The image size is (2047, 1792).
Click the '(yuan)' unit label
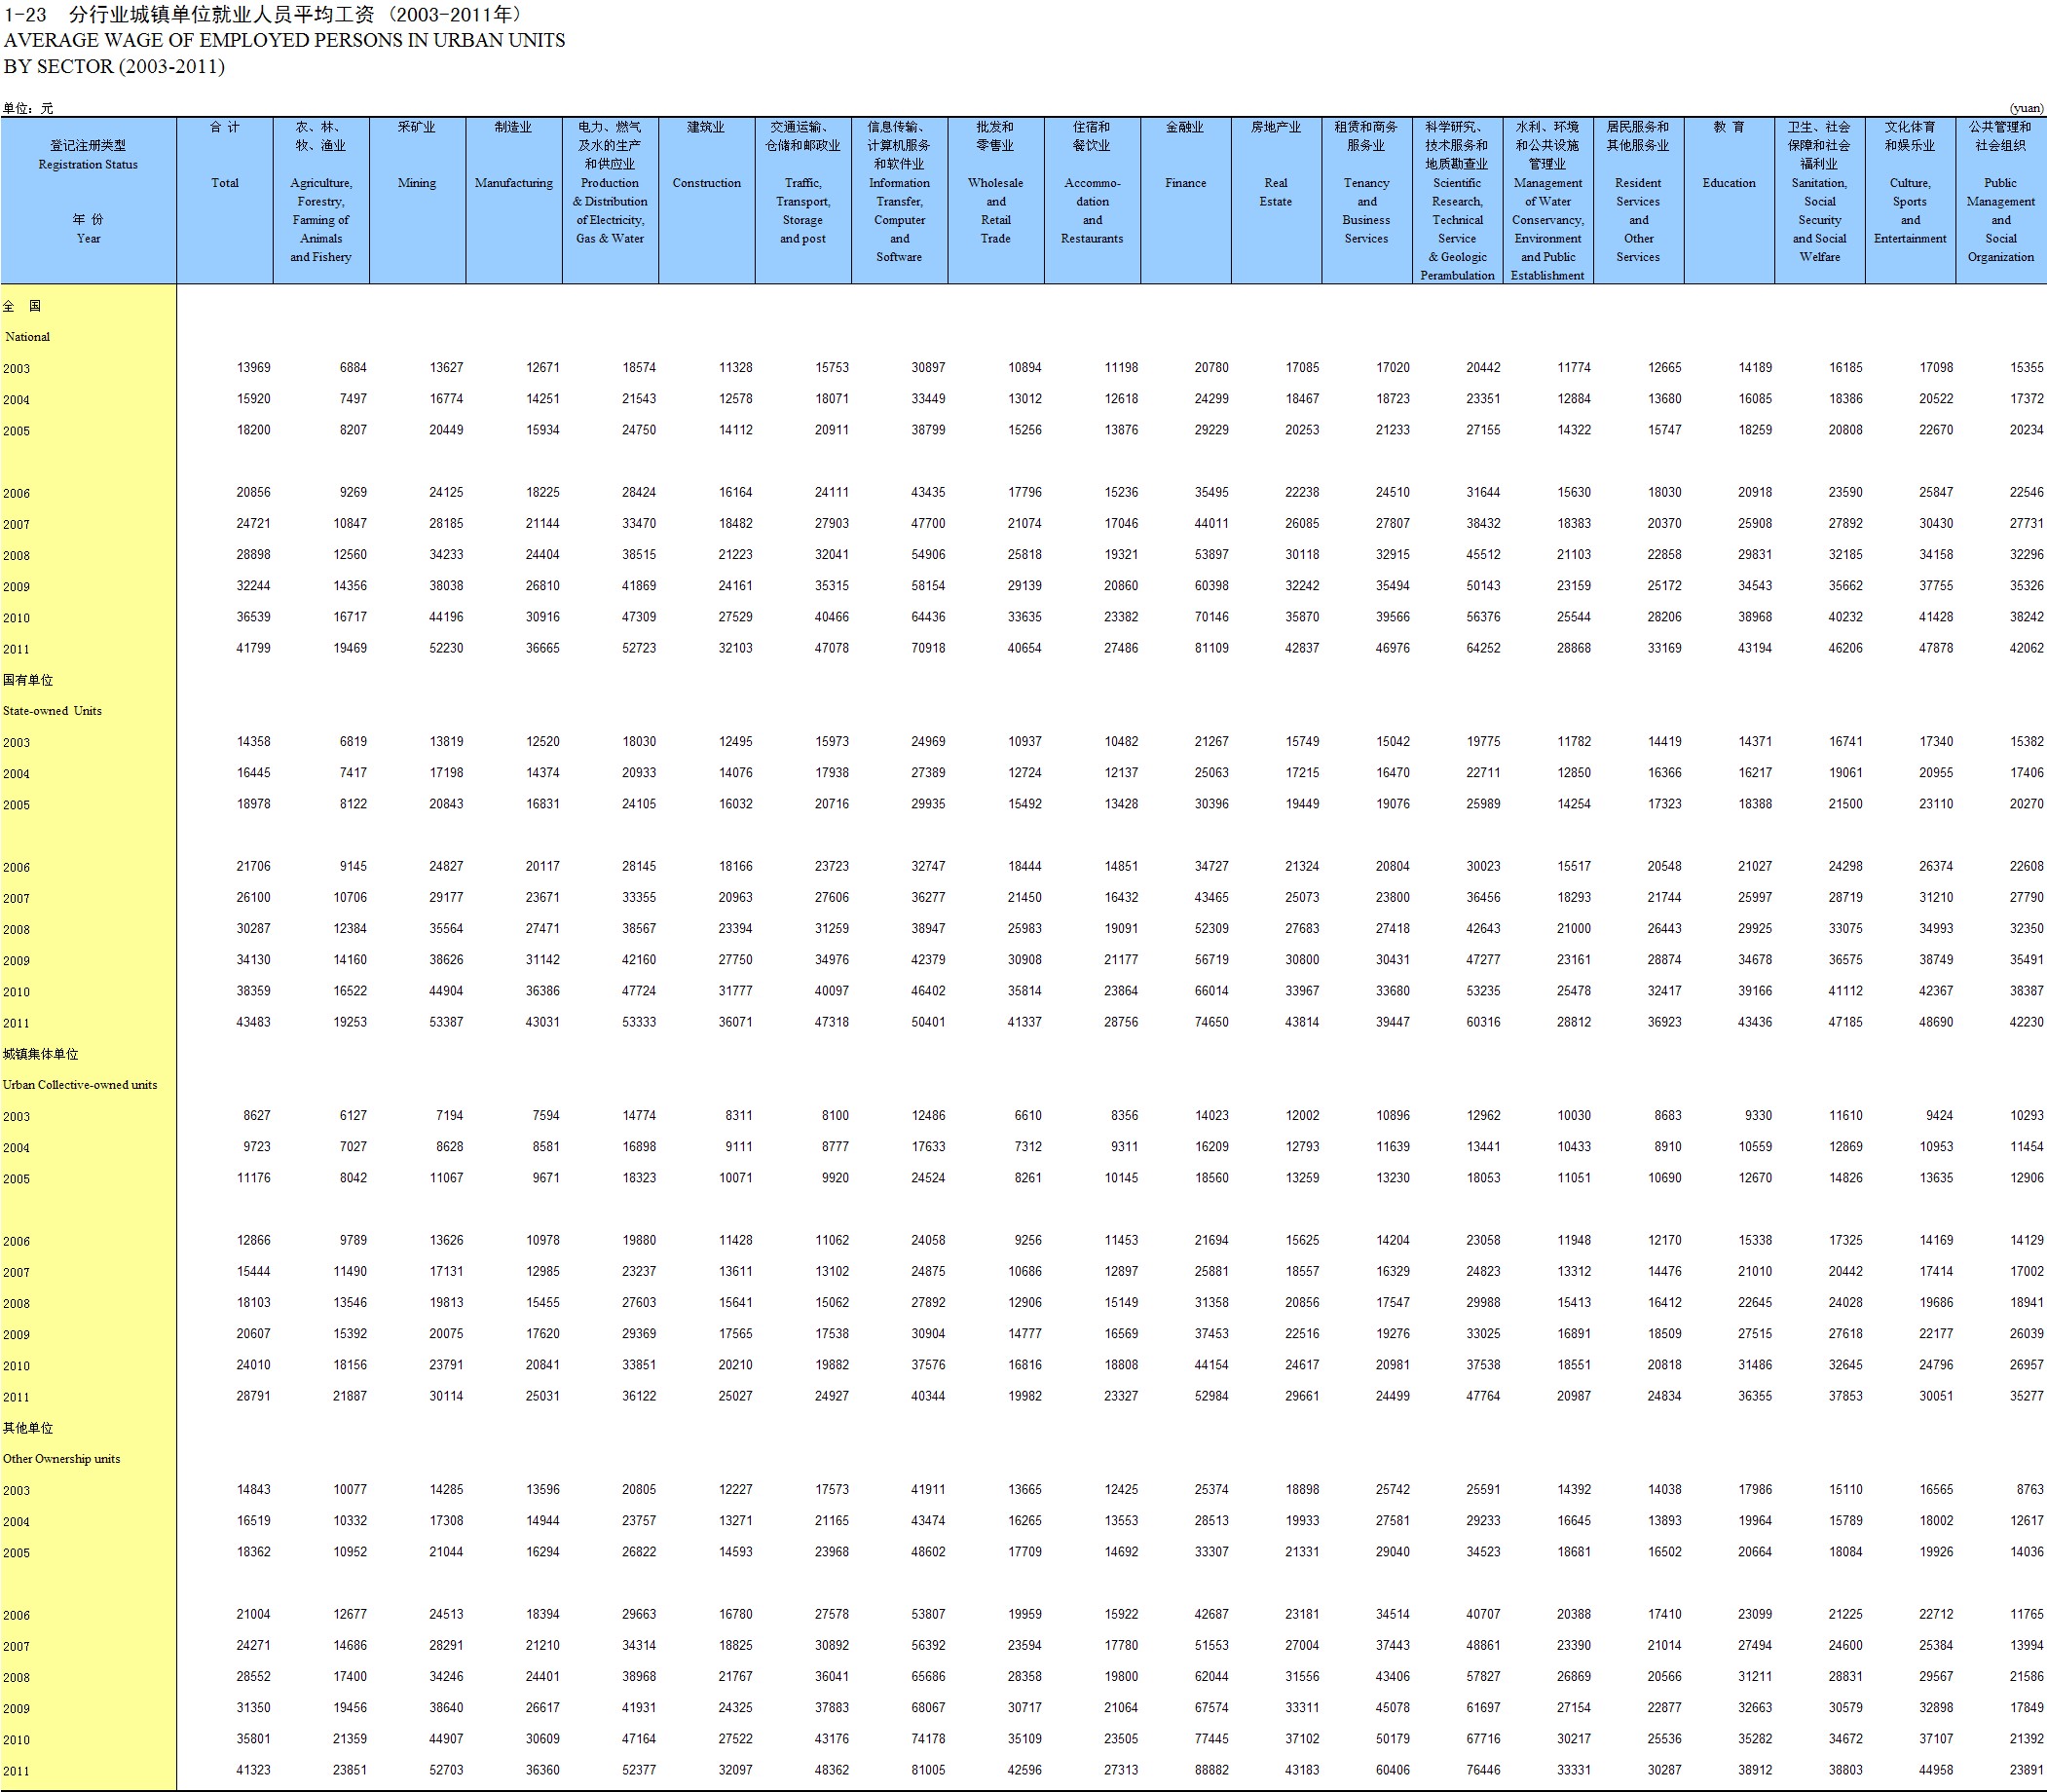tap(2026, 108)
